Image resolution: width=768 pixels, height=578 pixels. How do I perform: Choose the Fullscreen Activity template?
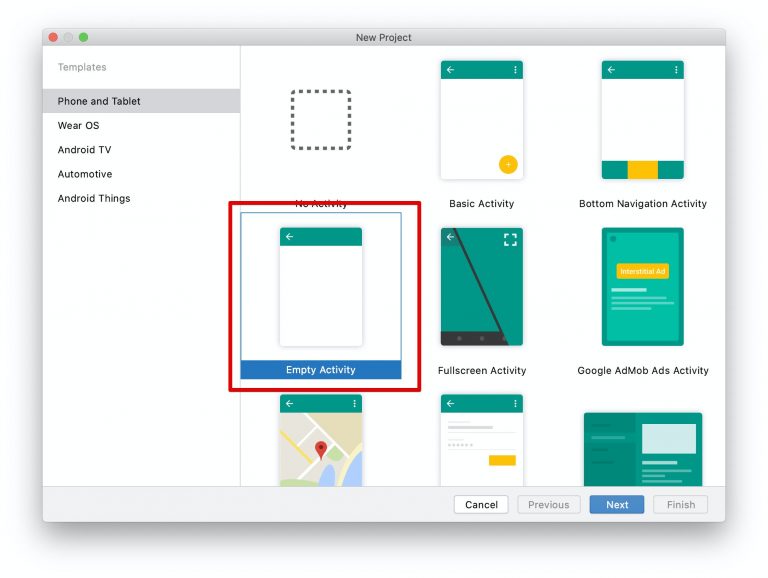[x=481, y=287]
